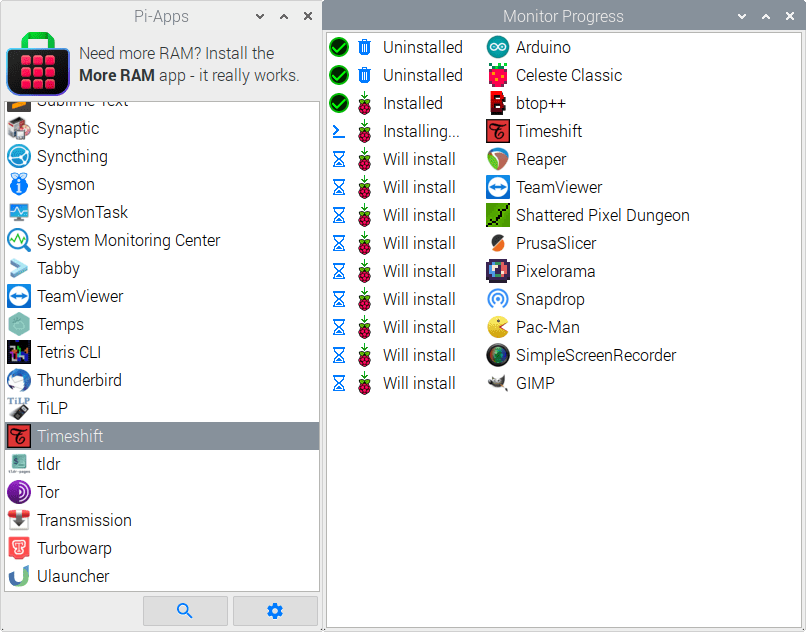
Task: Open Monitor Progress window menu dropdown arrow
Action: click(x=742, y=16)
